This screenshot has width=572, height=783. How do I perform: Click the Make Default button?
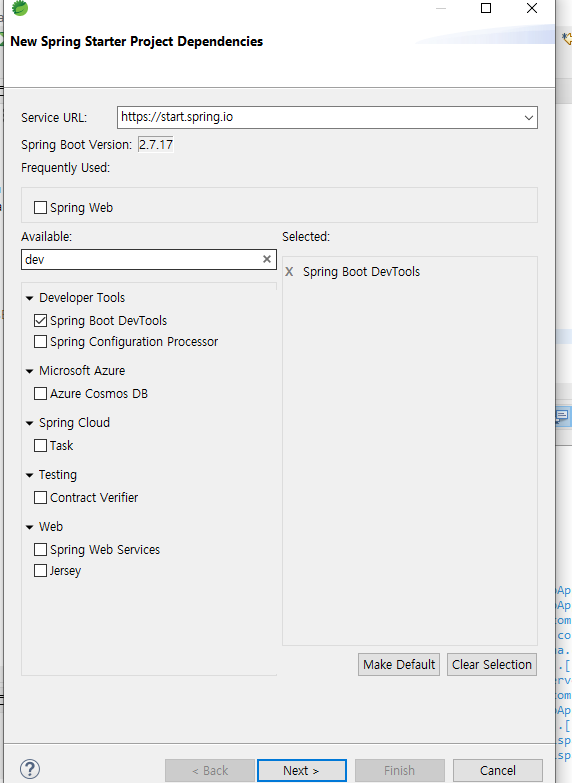tap(399, 665)
